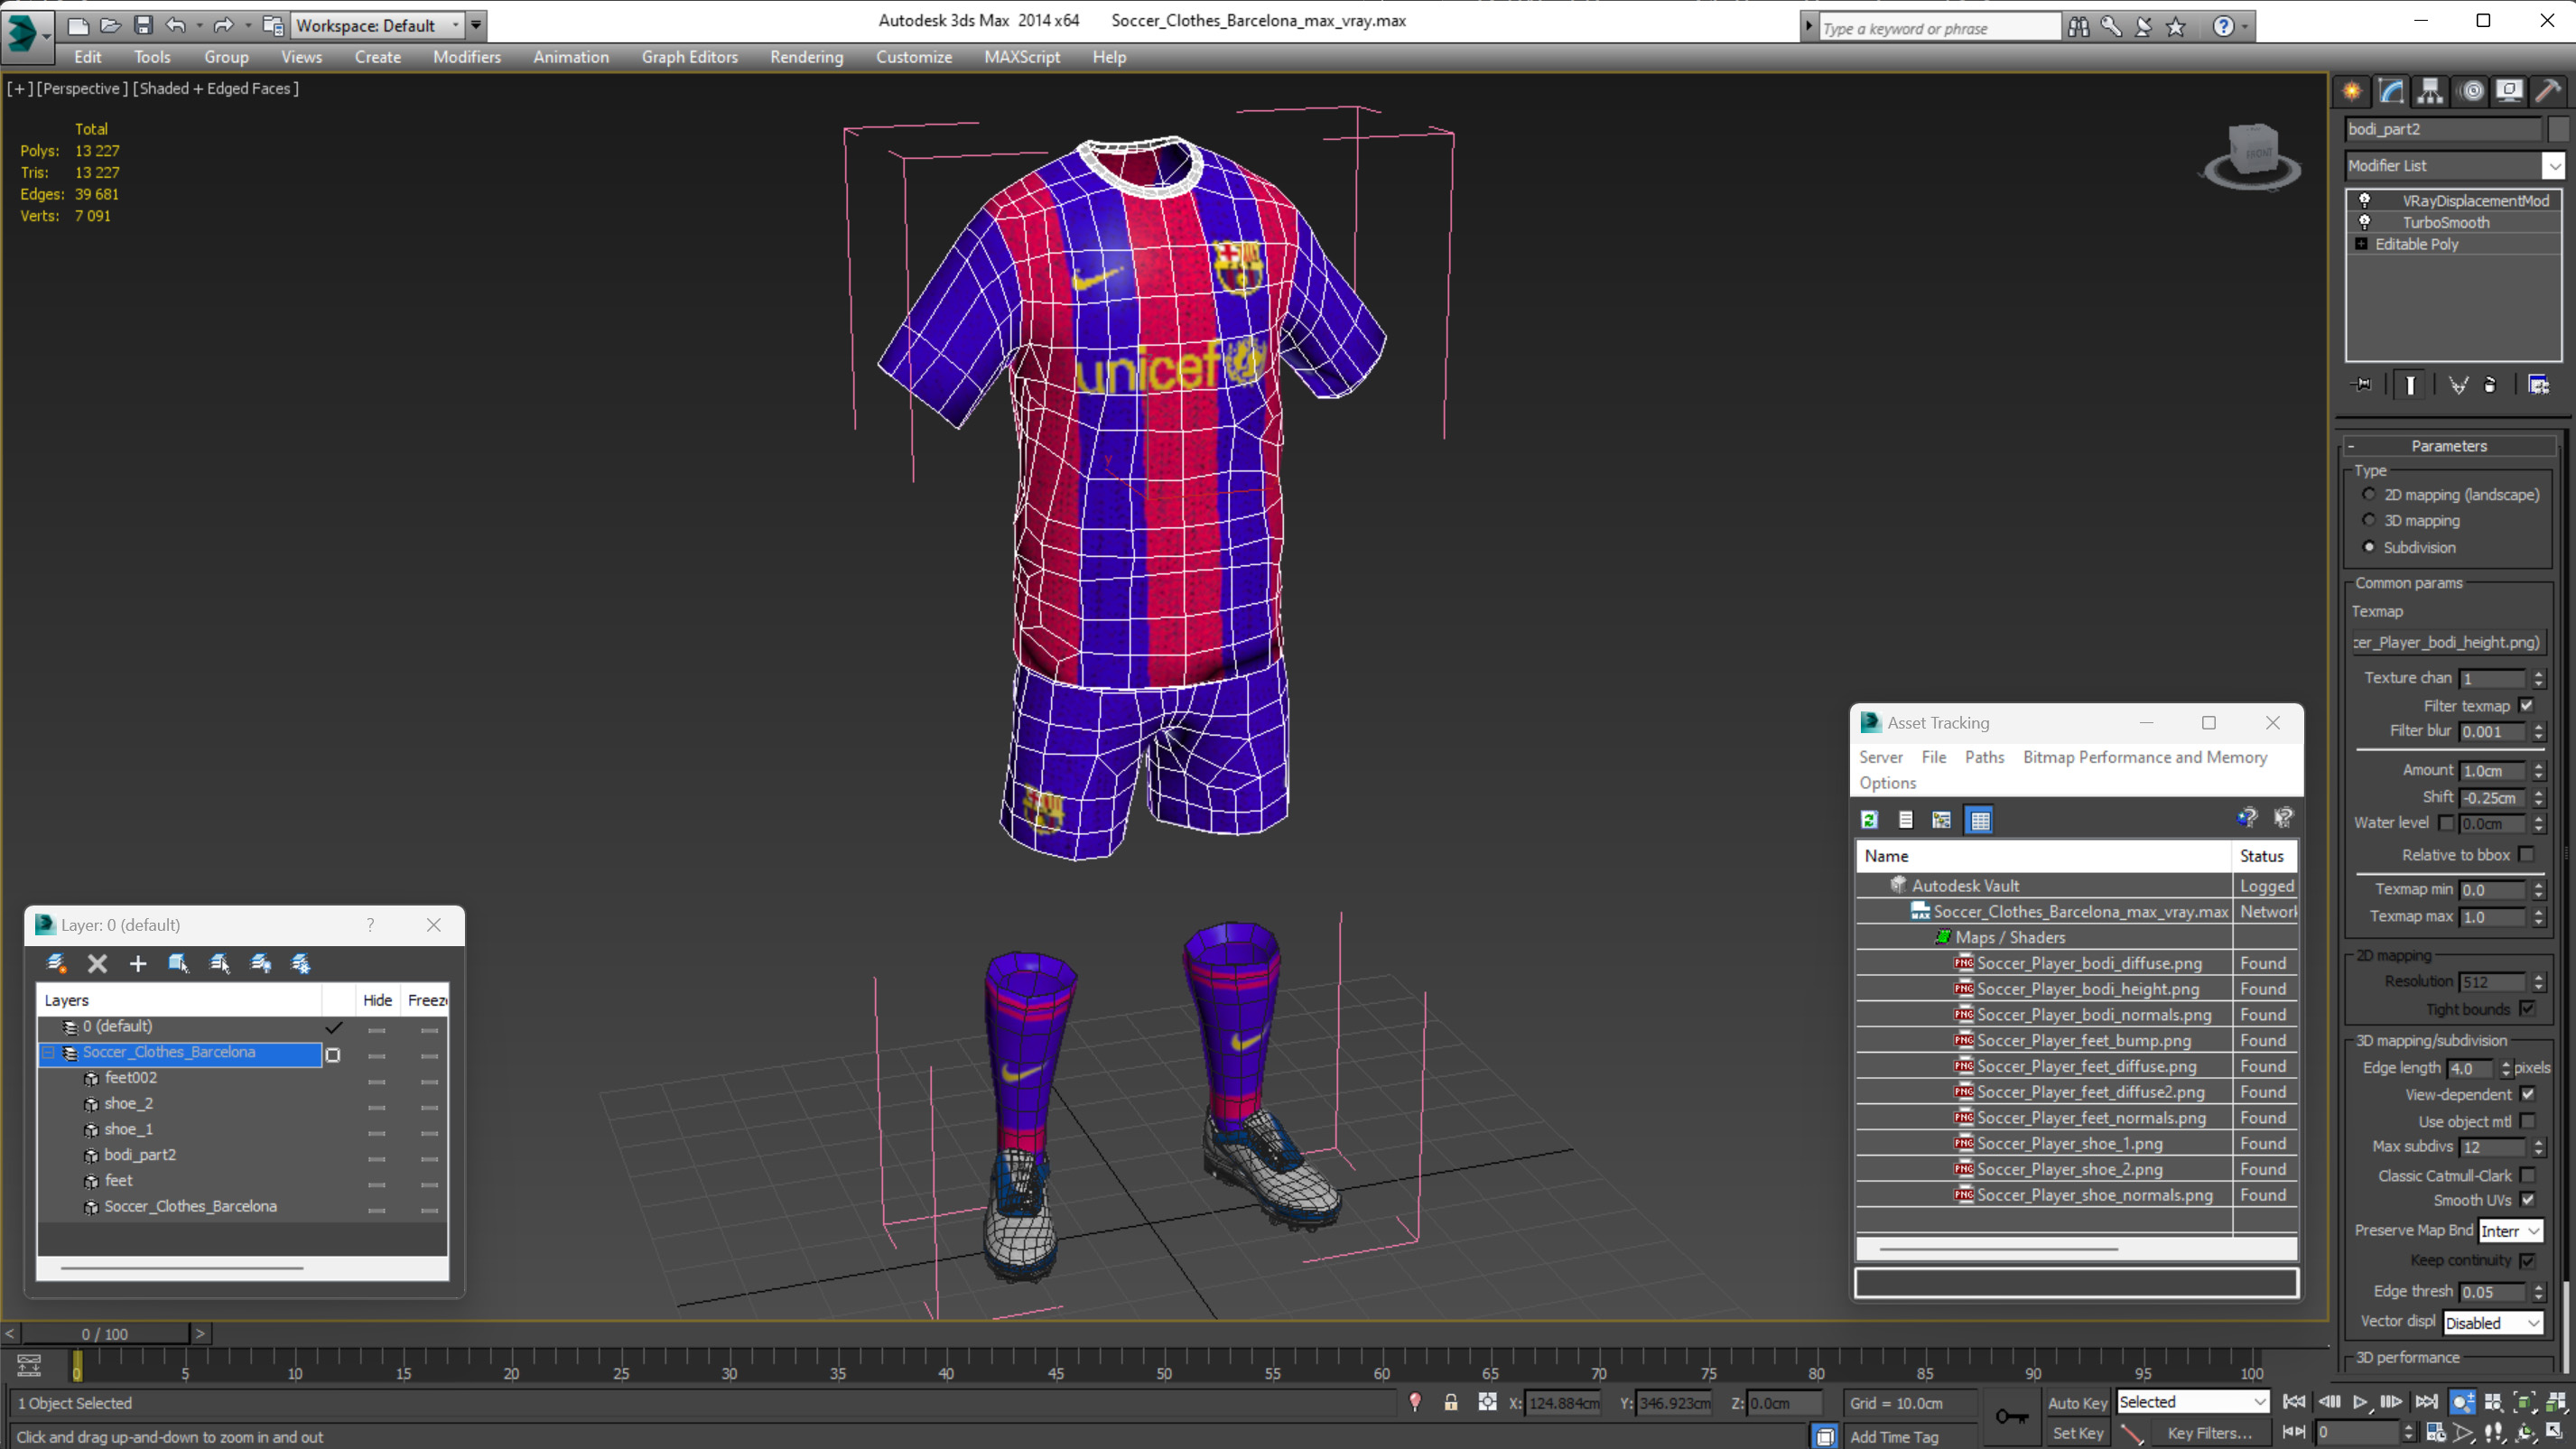2576x1449 pixels.
Task: Click Add Time Tag in status bar
Action: (1893, 1437)
